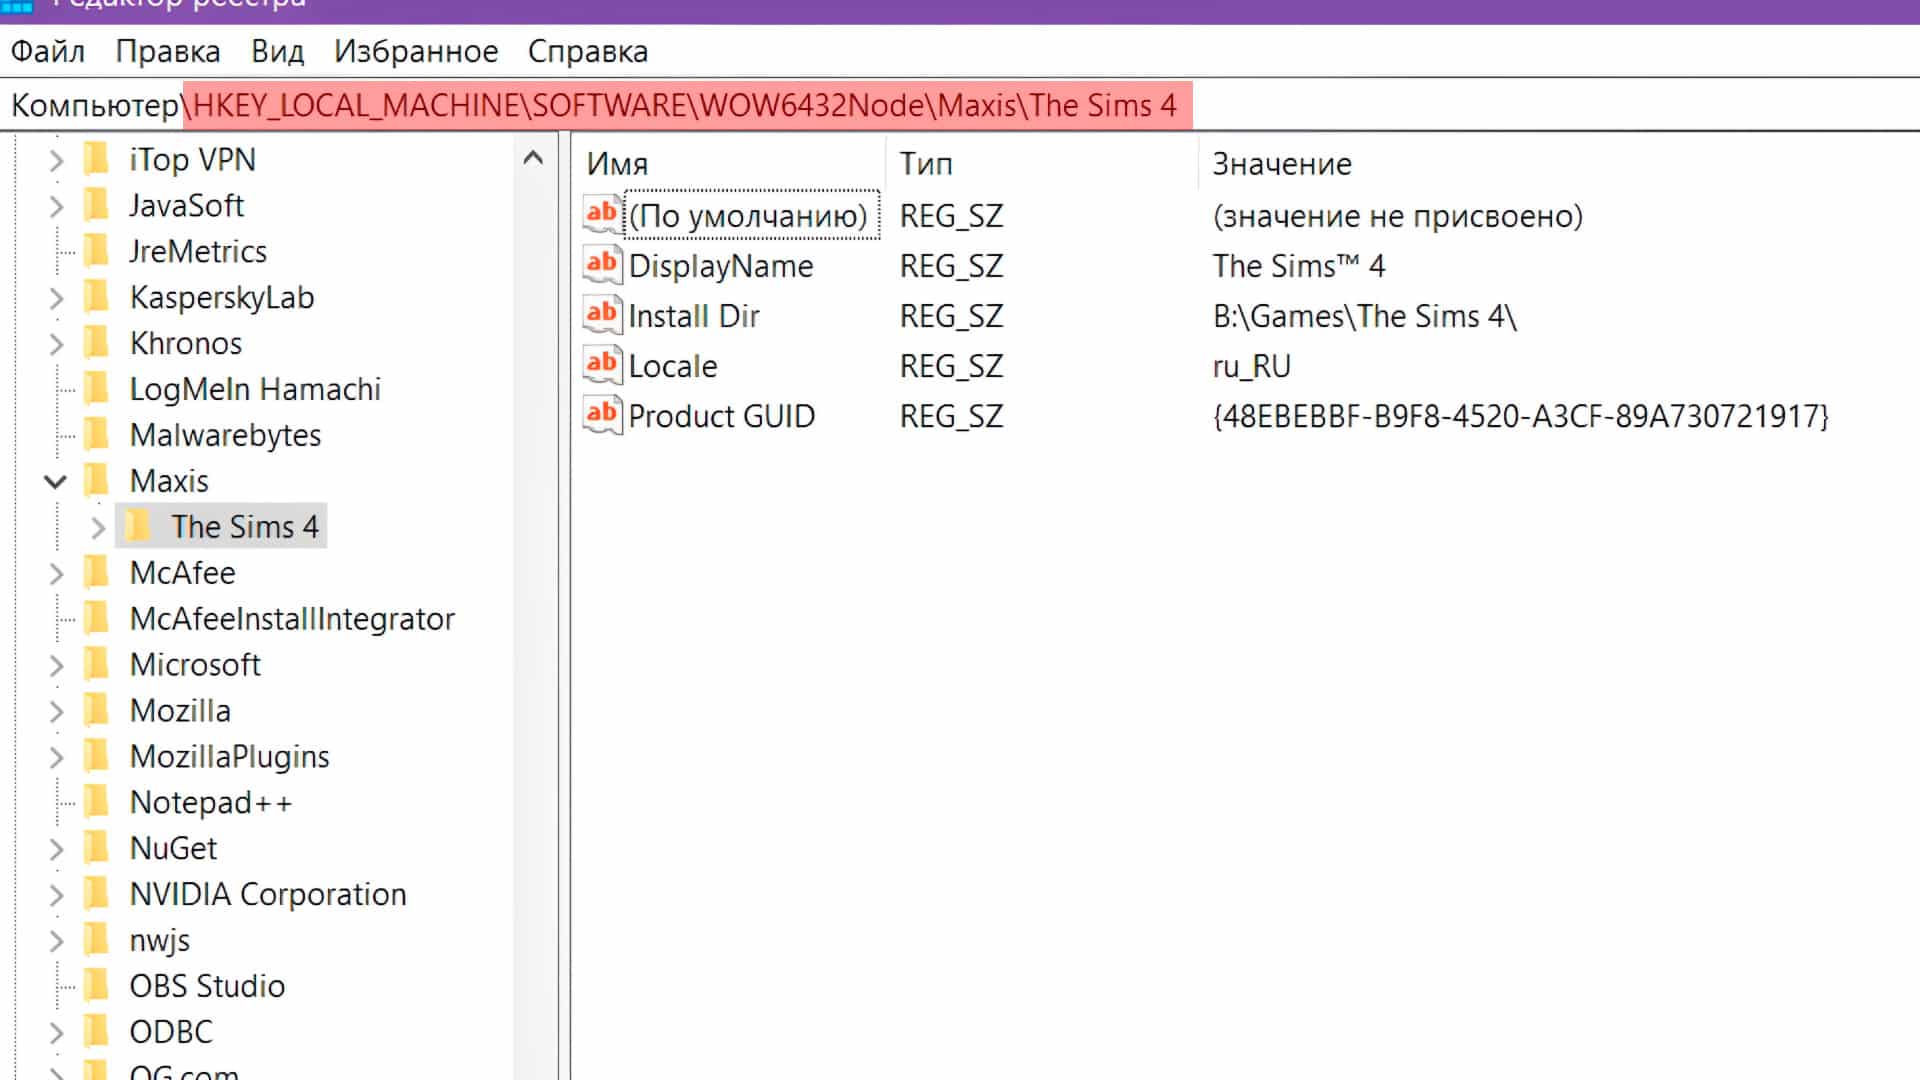Select the Maxis folder icon

97,481
